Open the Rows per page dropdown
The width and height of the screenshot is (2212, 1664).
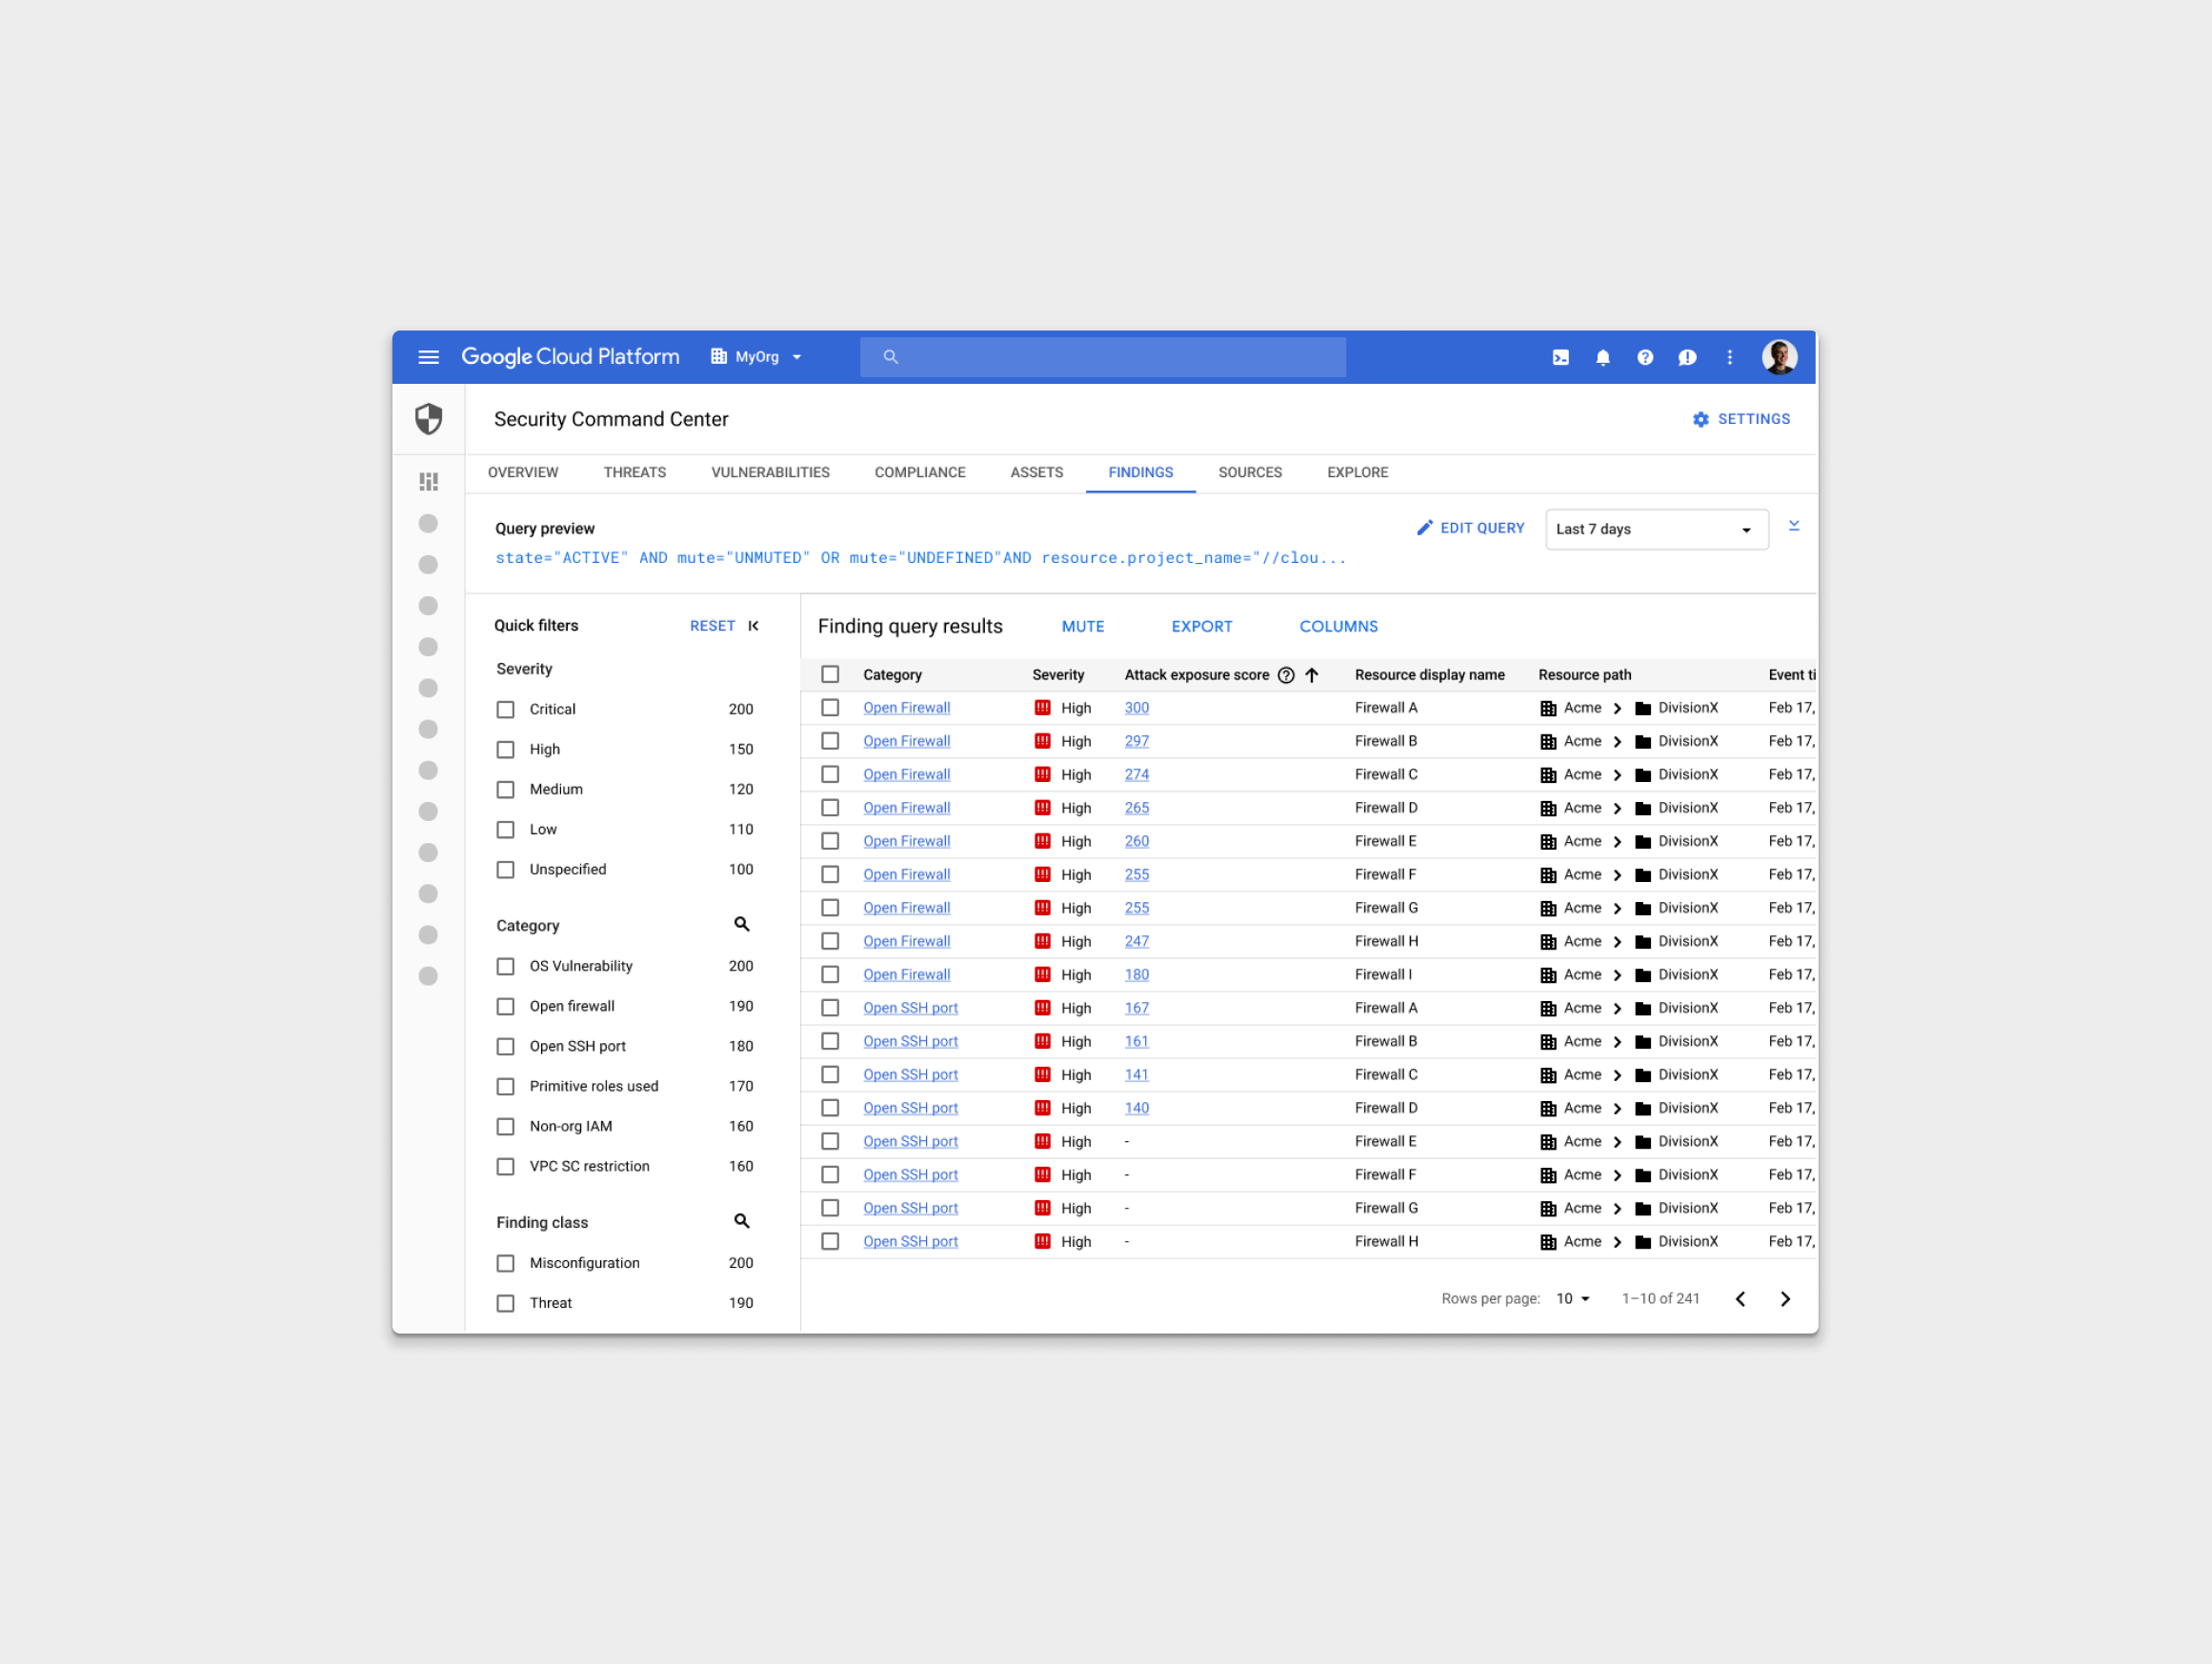(1572, 1299)
